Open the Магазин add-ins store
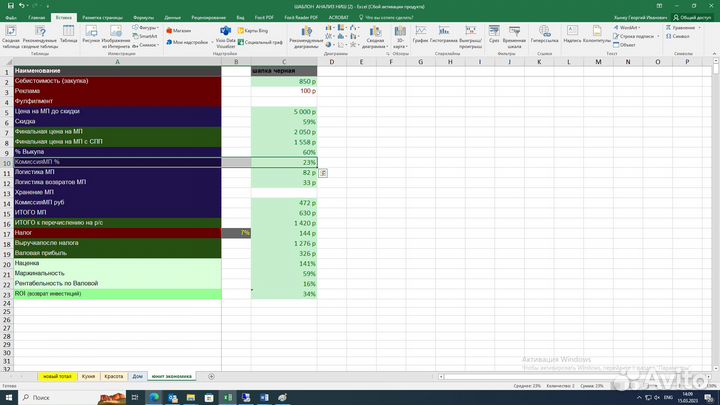The width and height of the screenshot is (720, 405). pos(179,30)
